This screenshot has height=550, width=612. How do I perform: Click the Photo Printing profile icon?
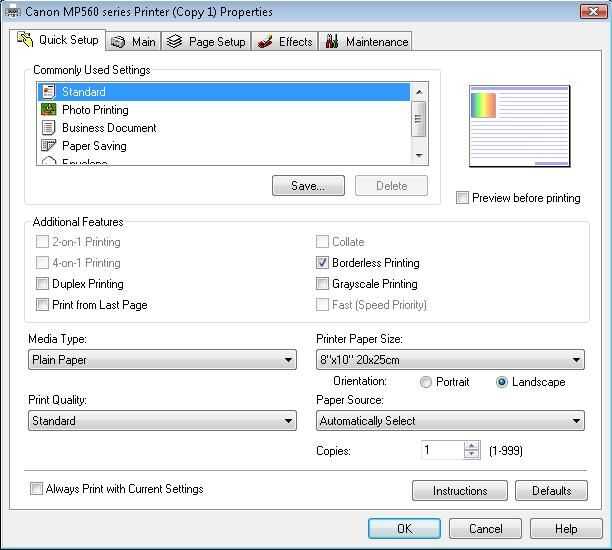(x=49, y=110)
